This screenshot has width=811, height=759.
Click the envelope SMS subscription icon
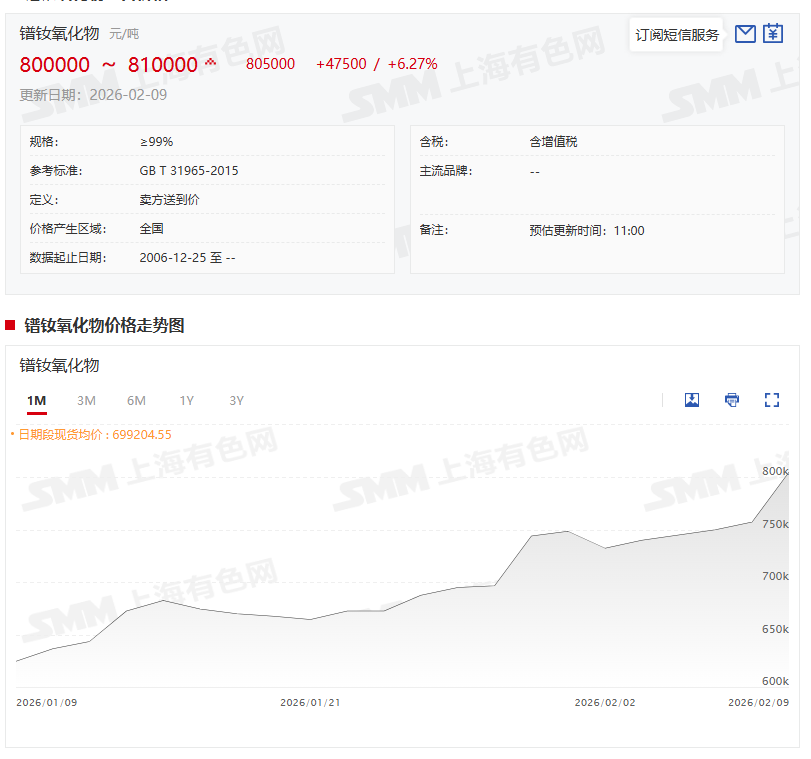[745, 34]
